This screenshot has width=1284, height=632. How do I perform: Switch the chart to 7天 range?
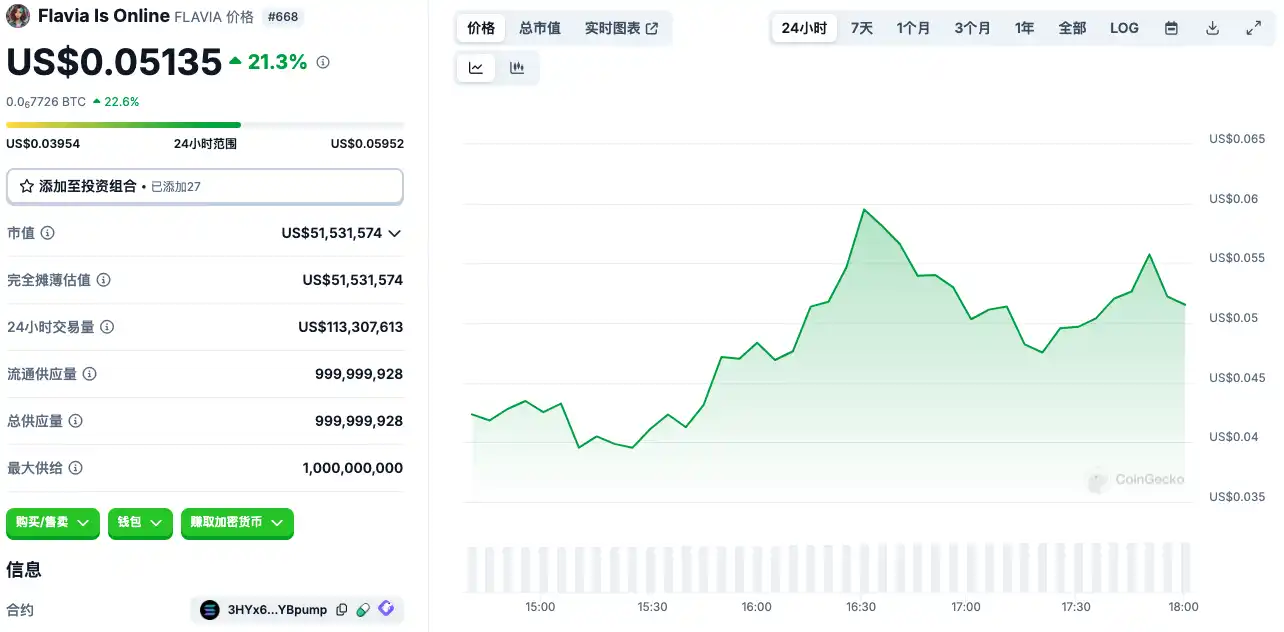862,28
